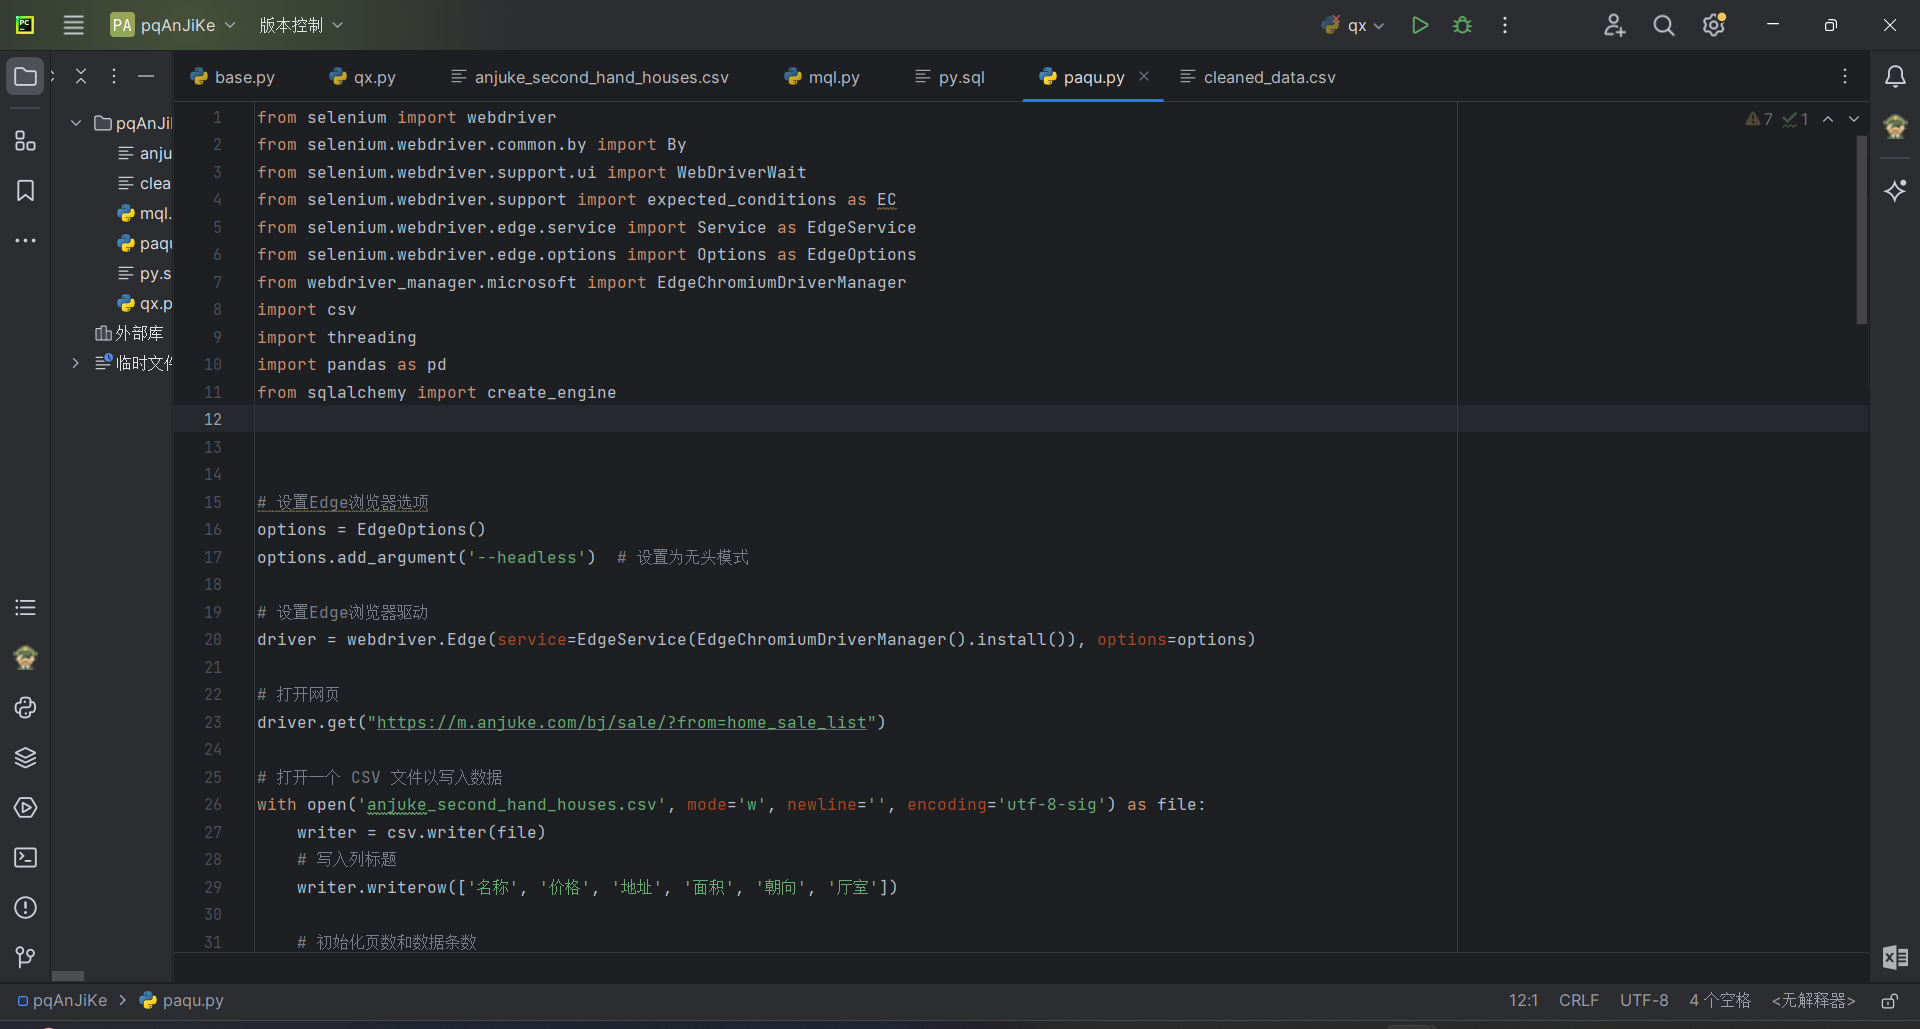The image size is (1920, 1029).
Task: Open the TODO list tool window
Action: click(x=25, y=607)
